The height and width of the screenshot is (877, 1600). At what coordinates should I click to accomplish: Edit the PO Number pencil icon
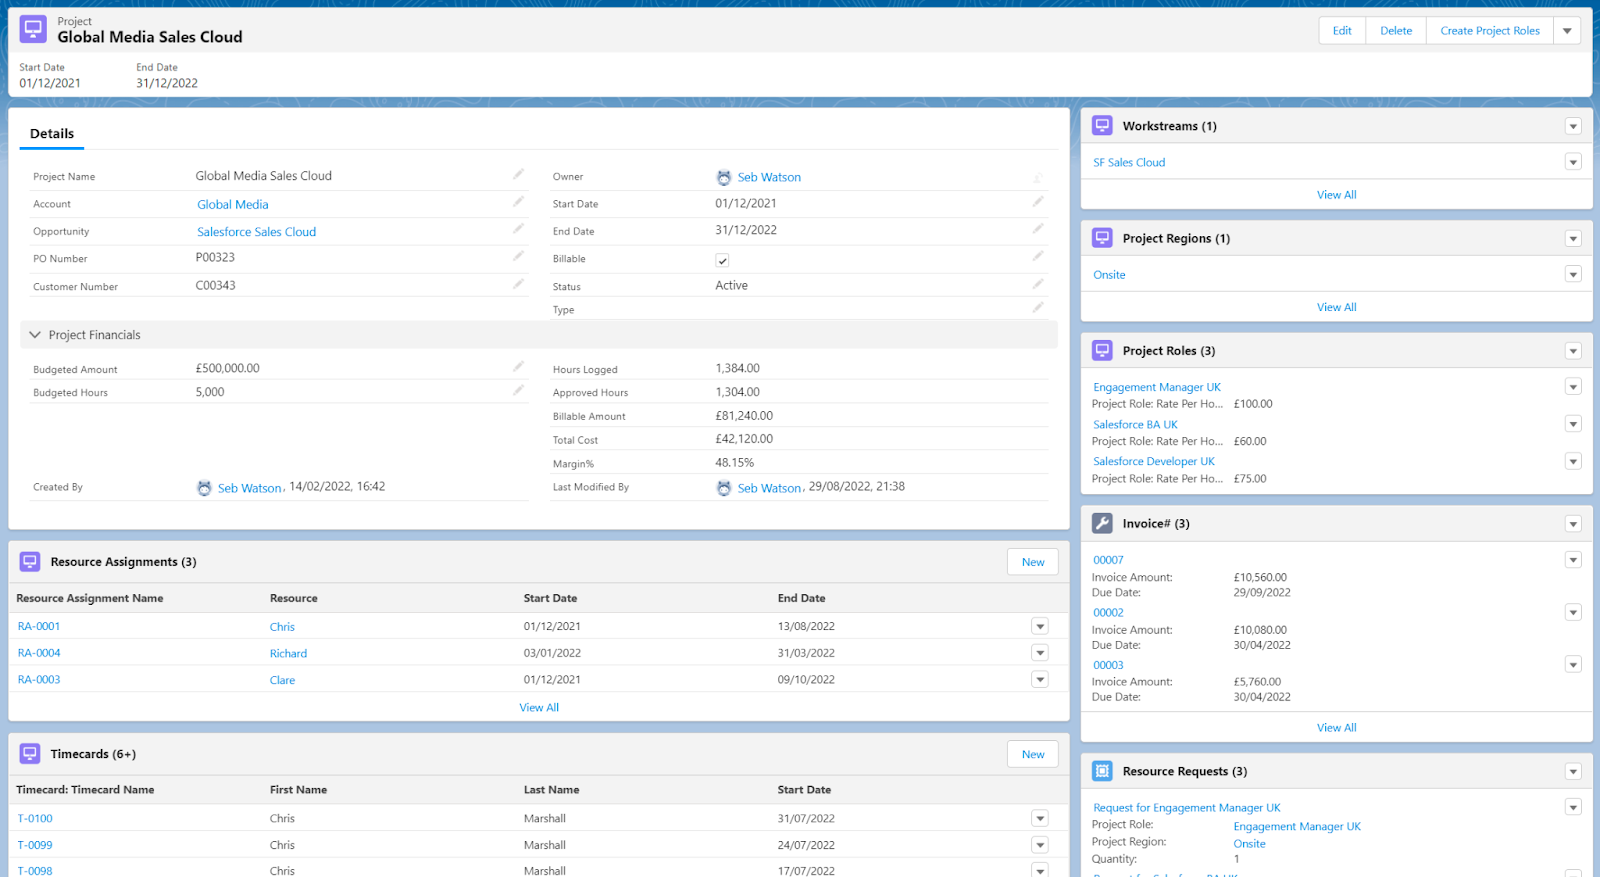click(x=519, y=256)
